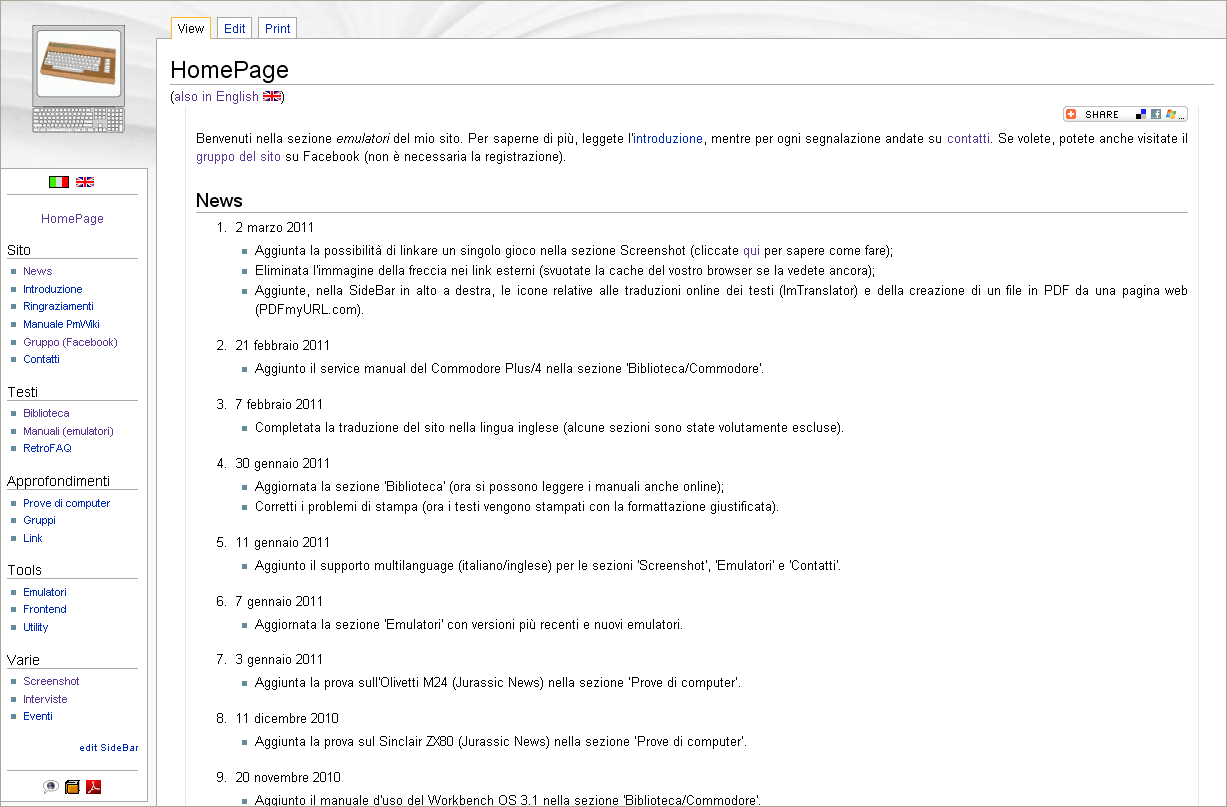Open Contatti in the sidebar

(x=41, y=359)
